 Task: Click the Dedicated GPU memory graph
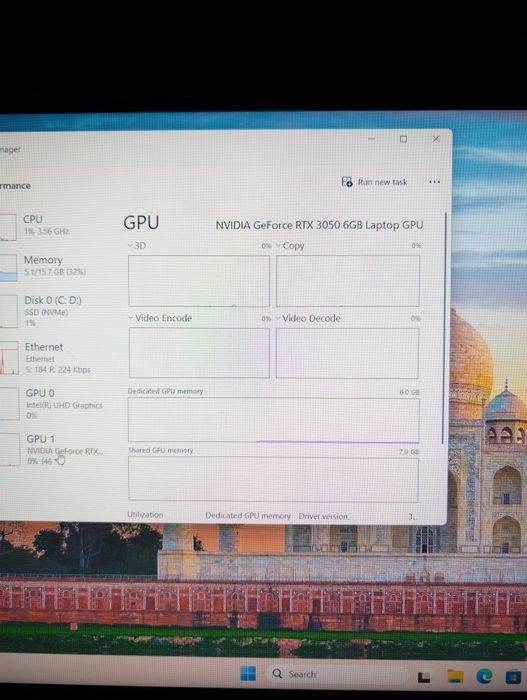273,420
